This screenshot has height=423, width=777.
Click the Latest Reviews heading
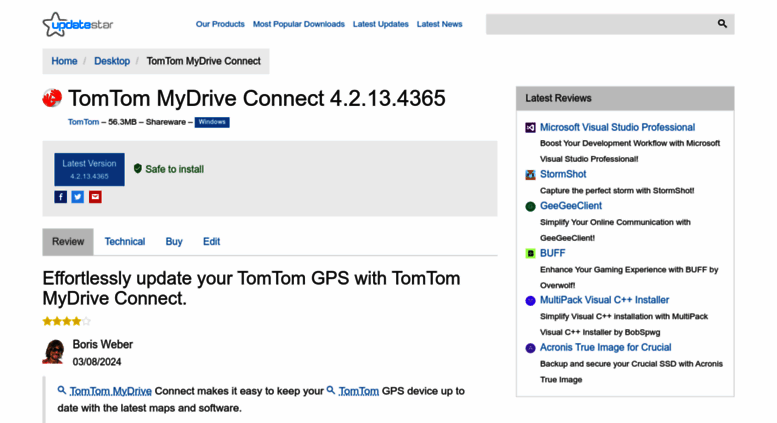(x=558, y=98)
